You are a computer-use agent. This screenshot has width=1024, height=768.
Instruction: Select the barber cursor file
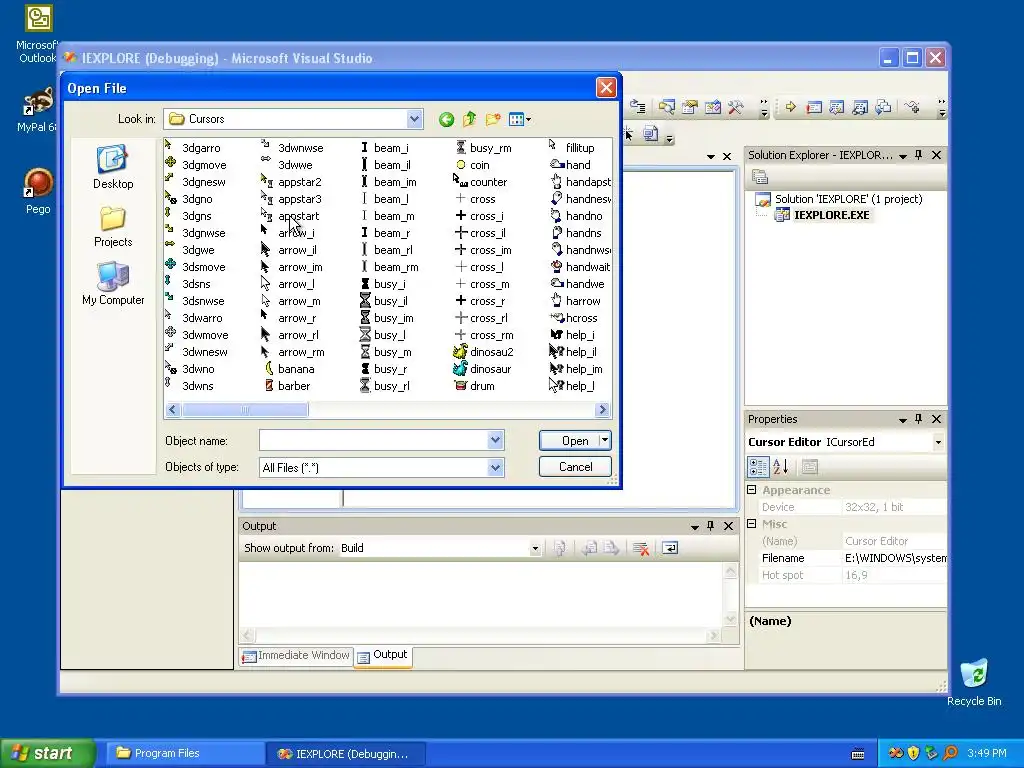tap(287, 386)
